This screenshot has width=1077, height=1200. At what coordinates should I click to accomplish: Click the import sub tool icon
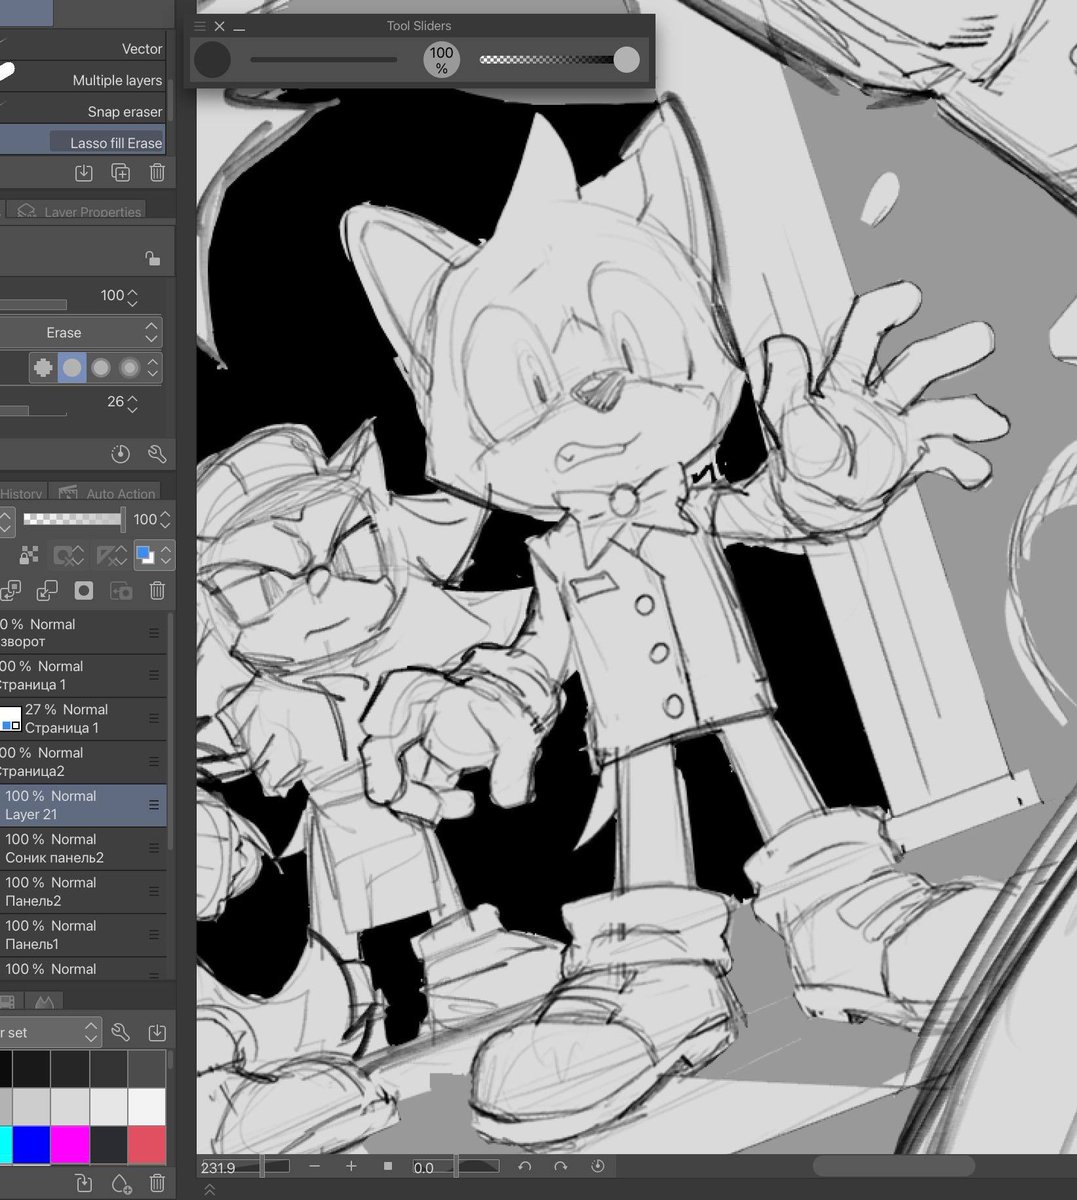84,173
